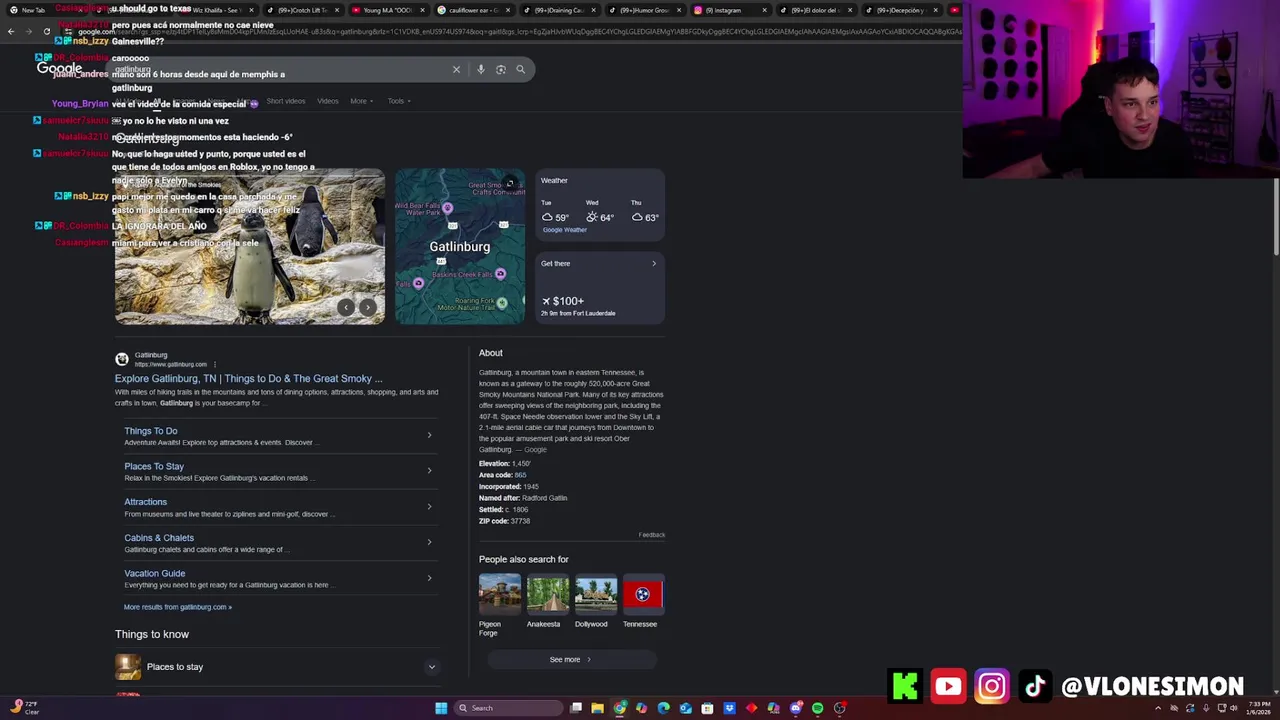Image resolution: width=1280 pixels, height=720 pixels.
Task: Click the page vertical scrollbar thumb
Action: click(1275, 216)
